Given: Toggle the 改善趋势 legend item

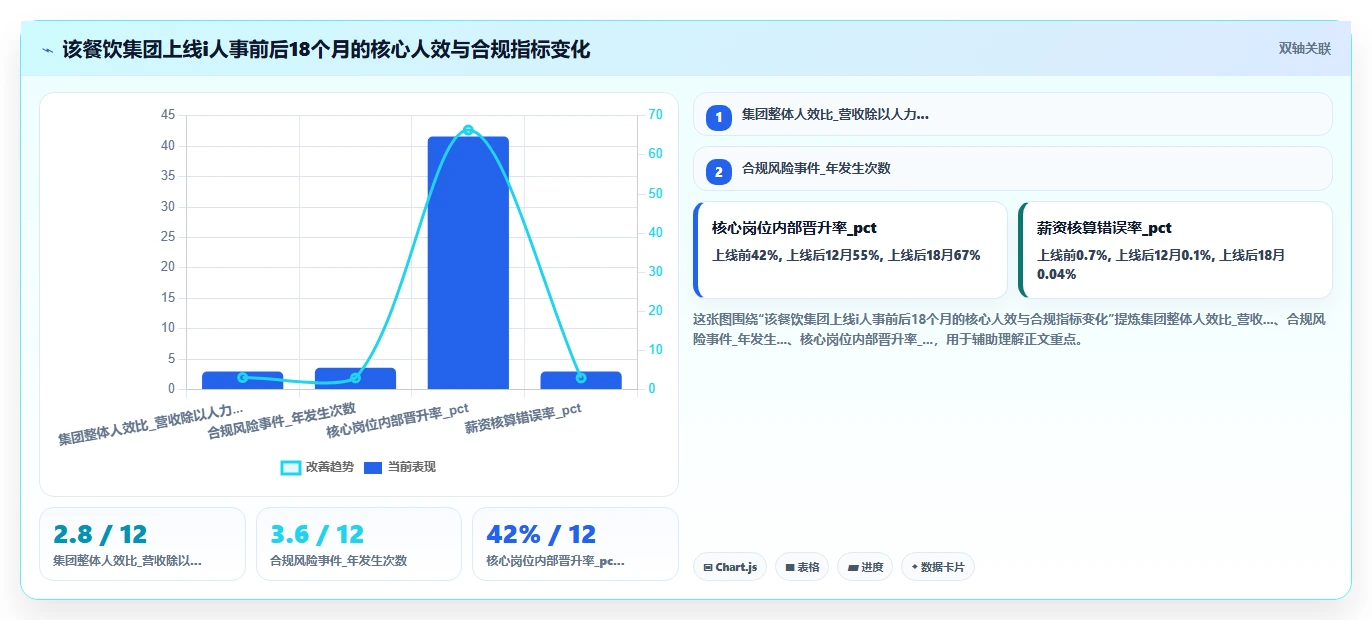Looking at the screenshot, I should pyautogui.click(x=317, y=467).
